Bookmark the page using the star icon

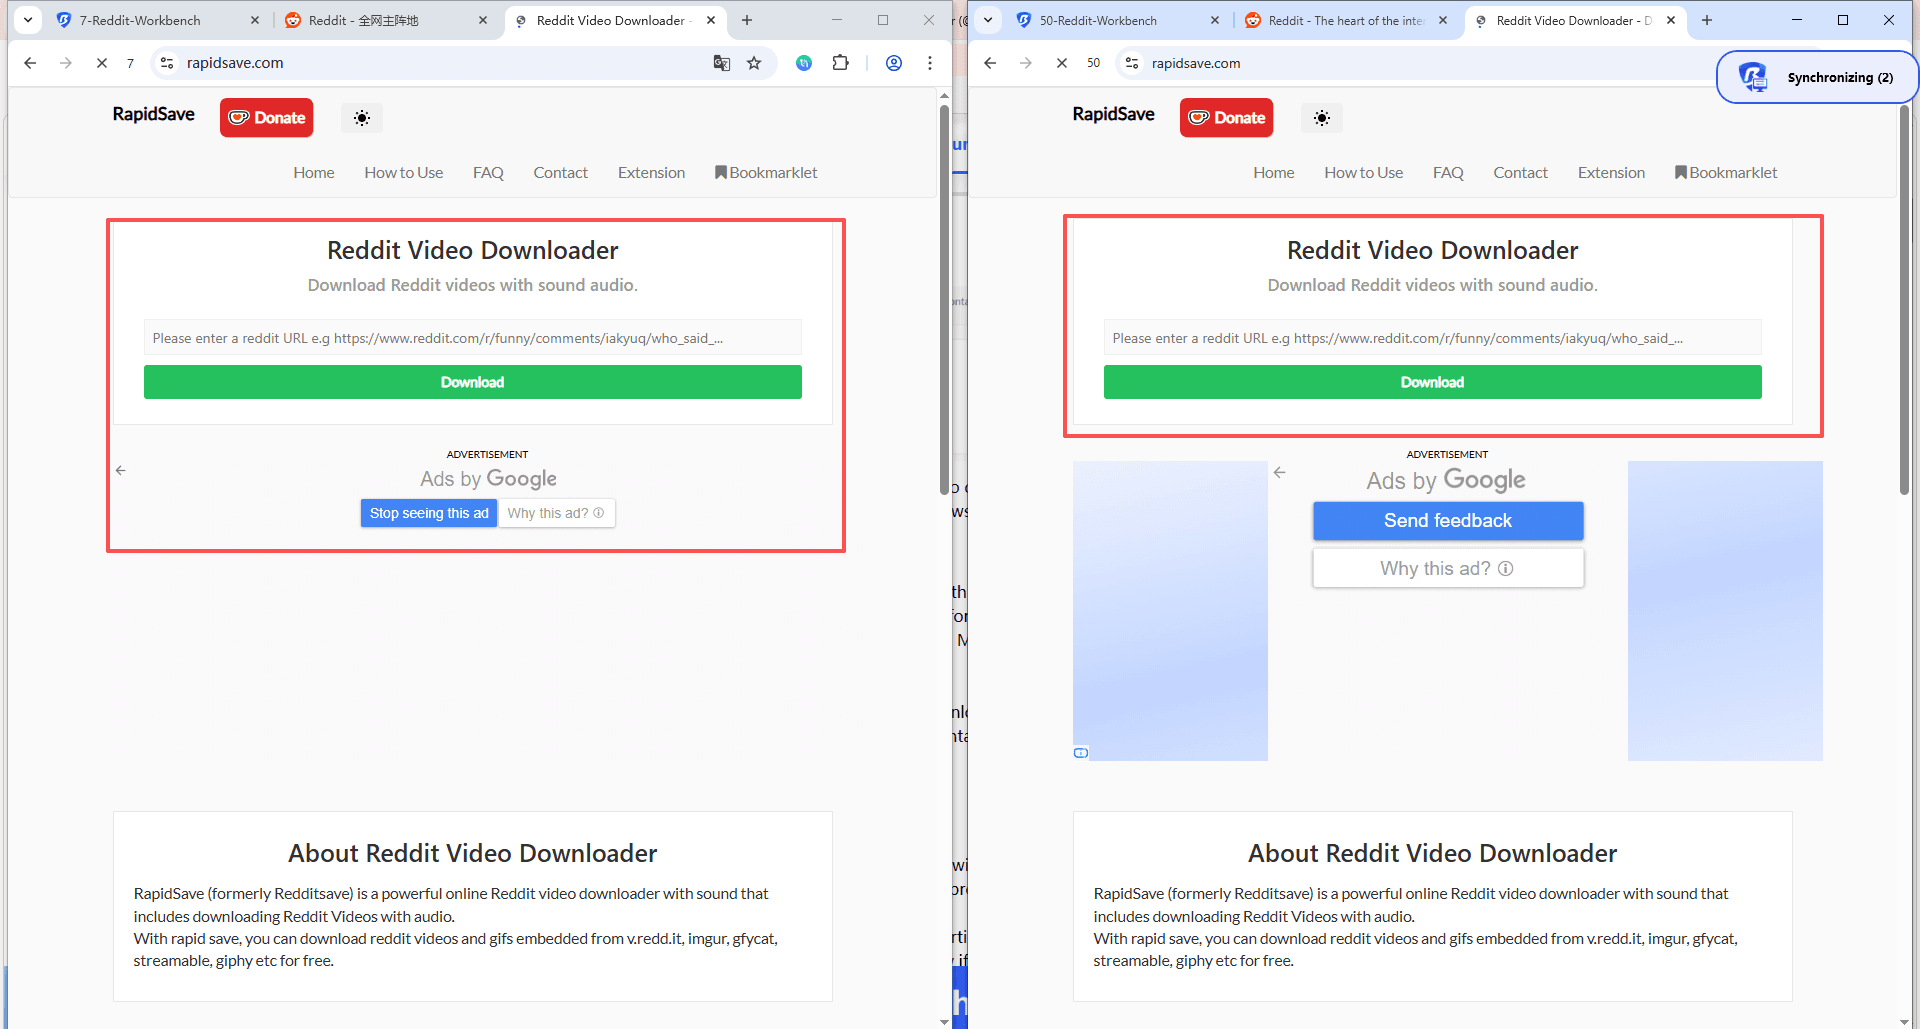point(754,63)
